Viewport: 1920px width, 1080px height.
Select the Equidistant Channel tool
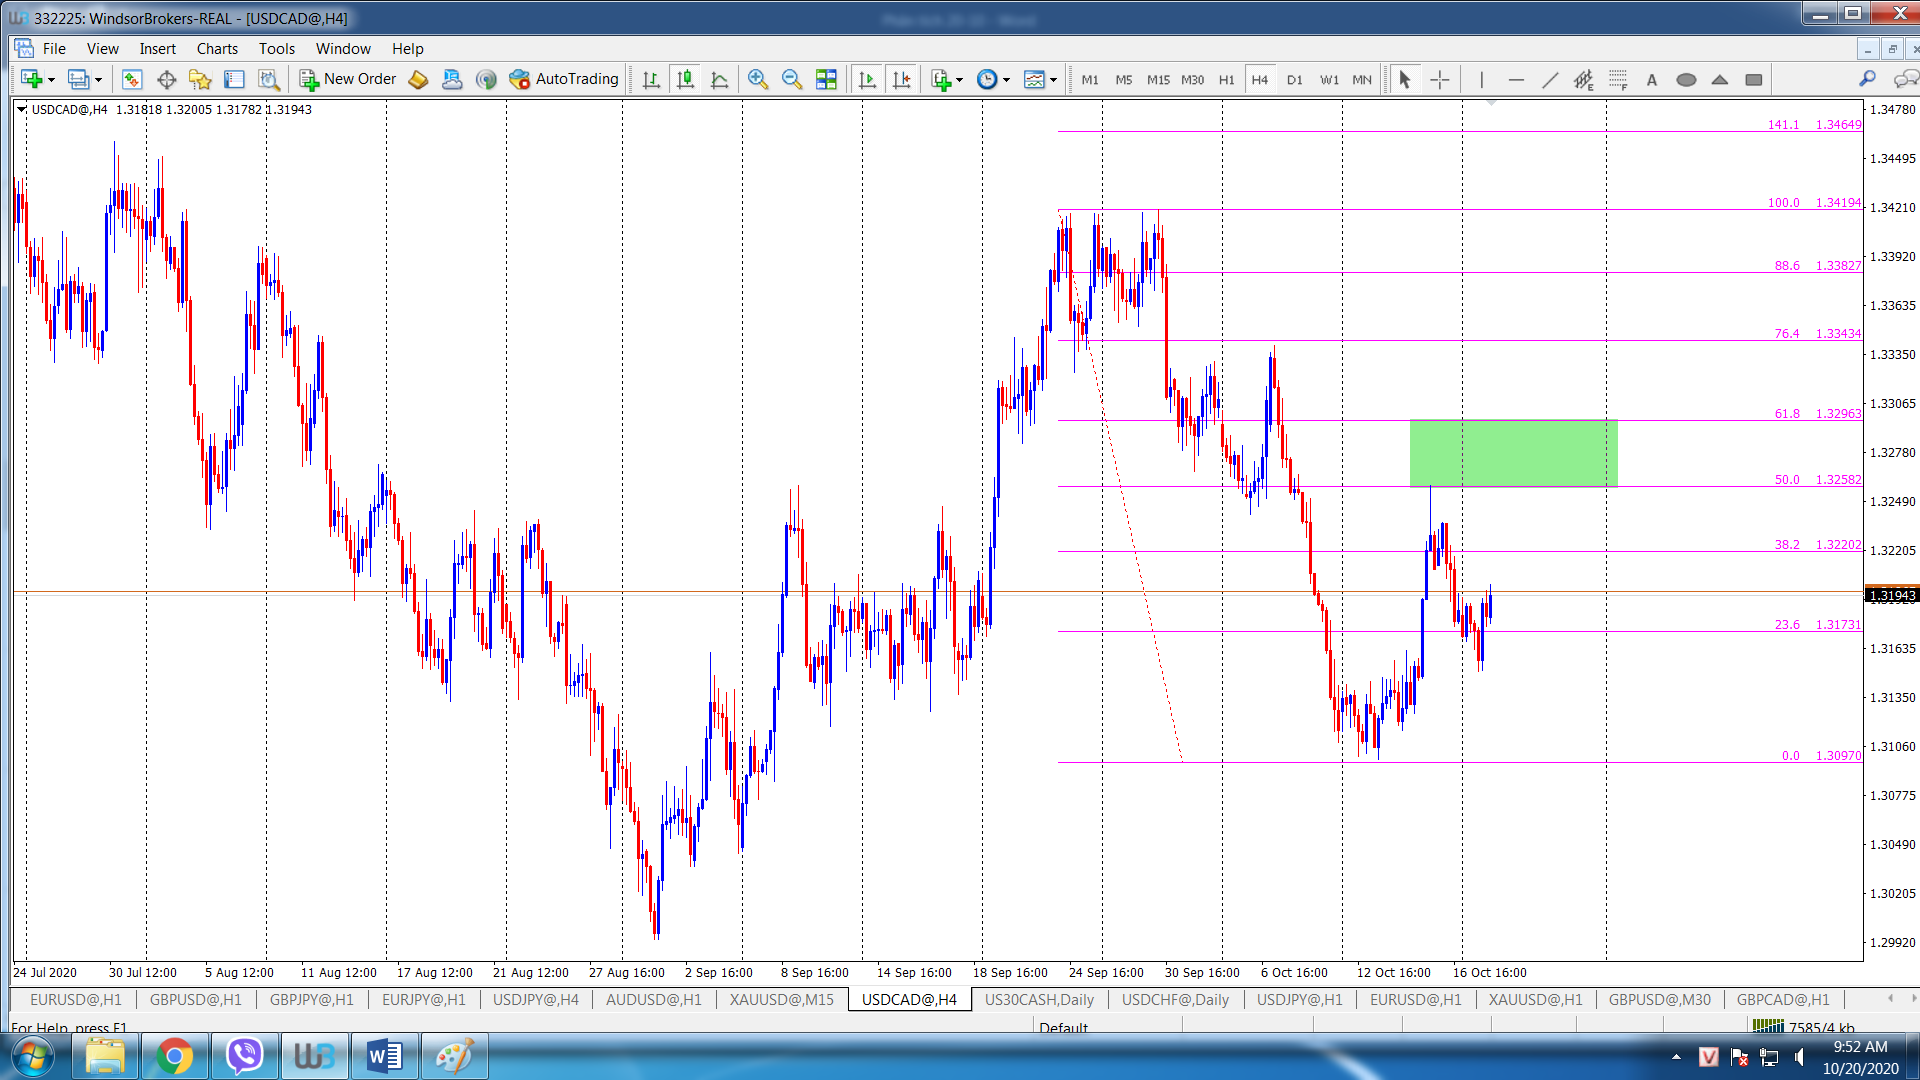(x=1584, y=79)
